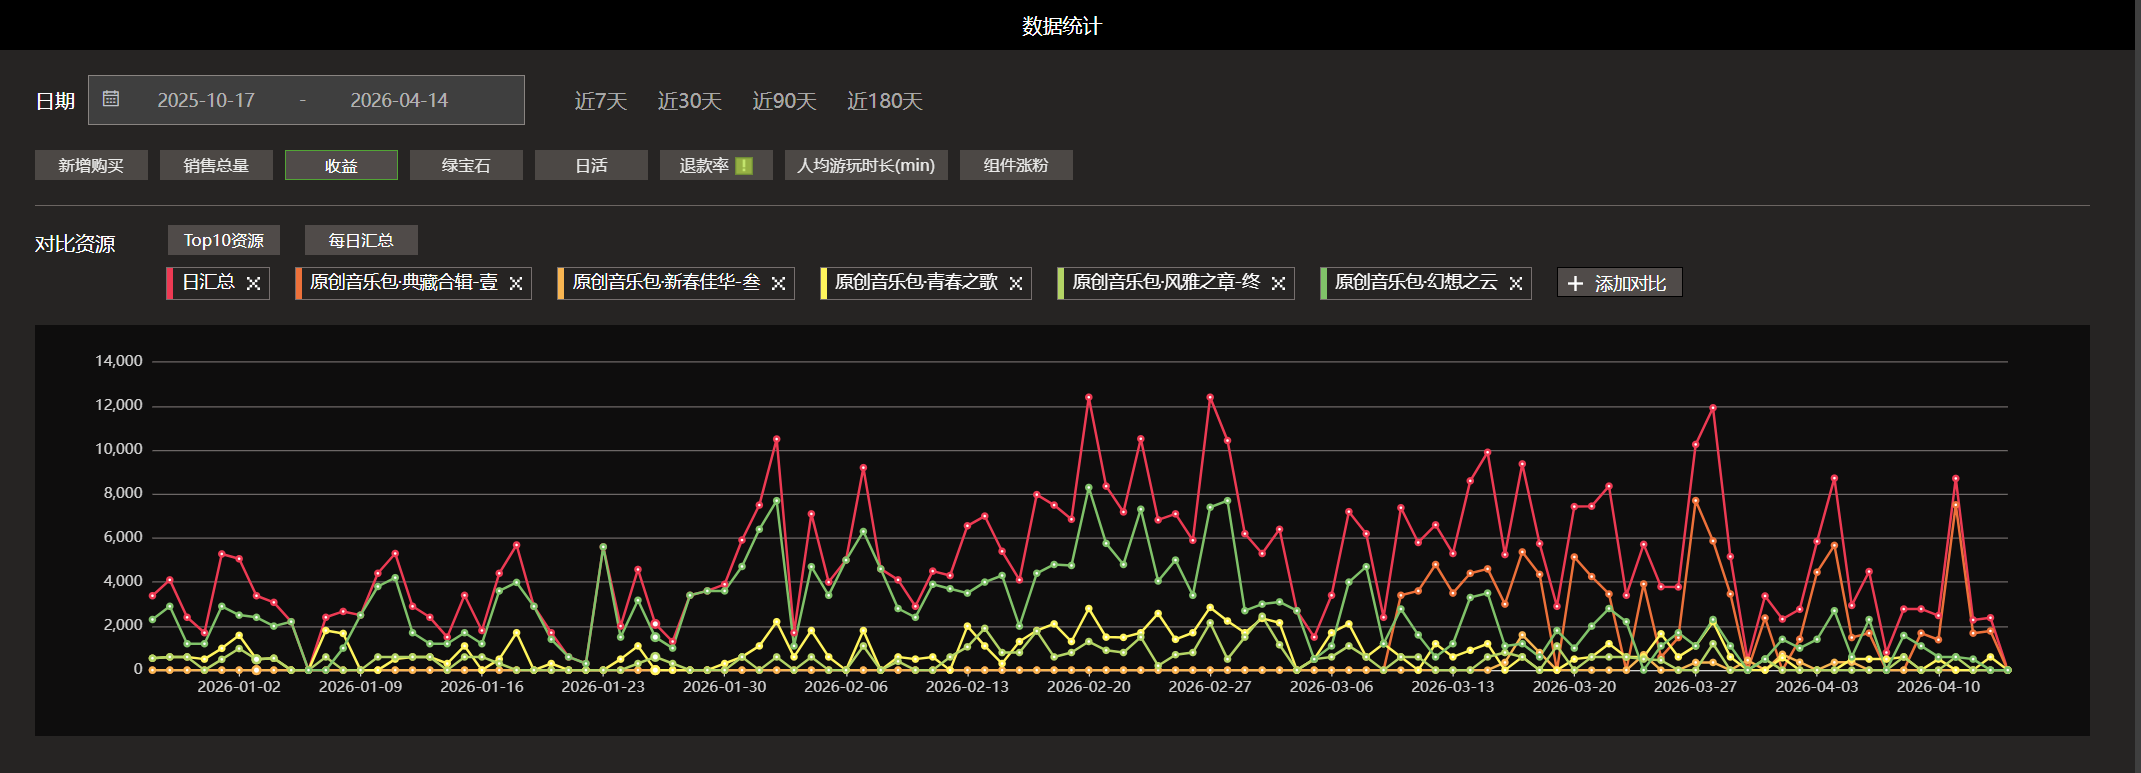2141x773 pixels.
Task: Remove 原创音乐包·典藏合辑-壹 from comparison
Action: coord(516,283)
